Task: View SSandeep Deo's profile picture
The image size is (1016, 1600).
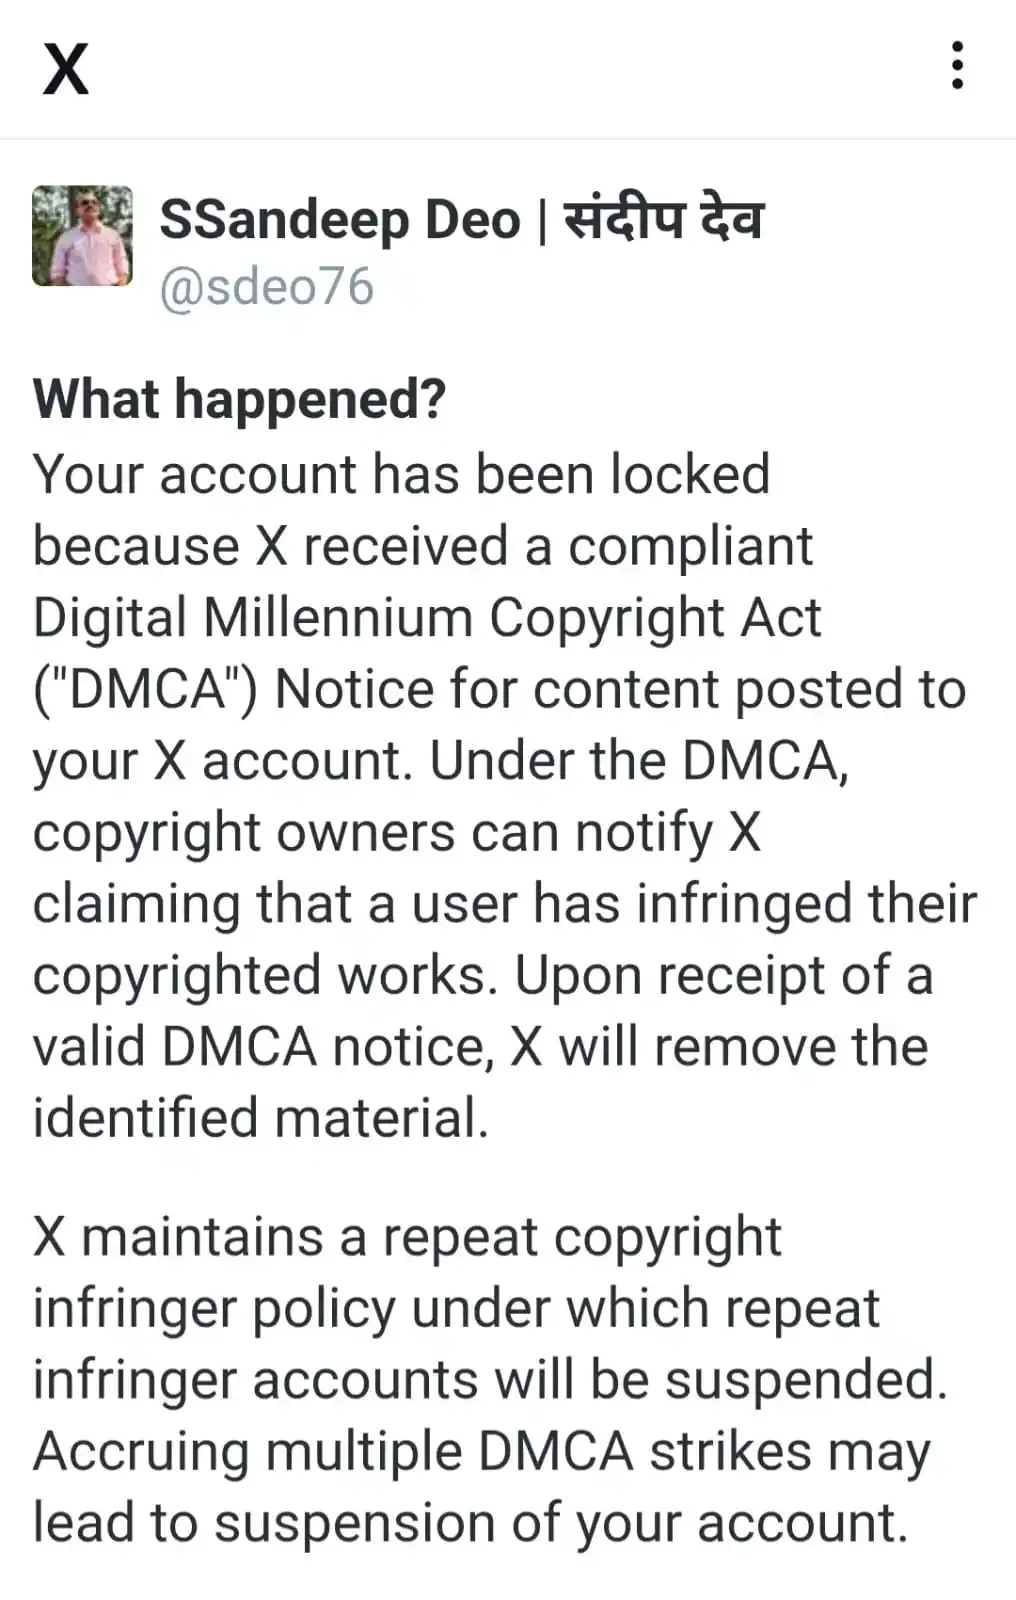Action: [x=82, y=236]
